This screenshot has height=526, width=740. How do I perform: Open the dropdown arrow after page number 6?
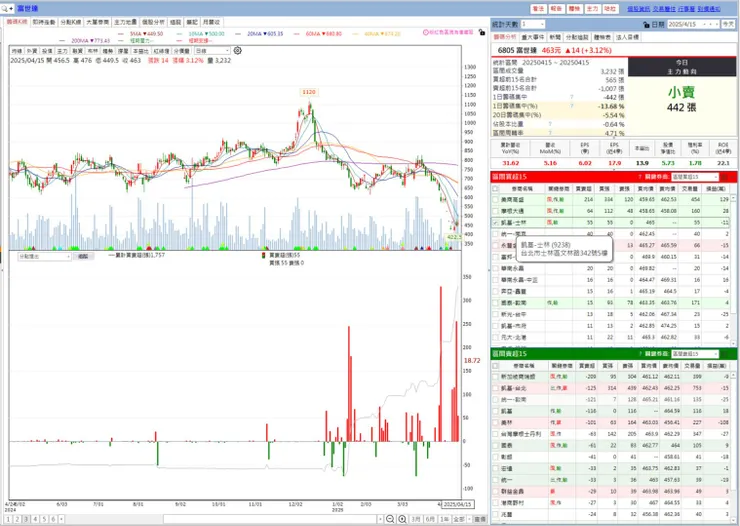click(x=61, y=519)
